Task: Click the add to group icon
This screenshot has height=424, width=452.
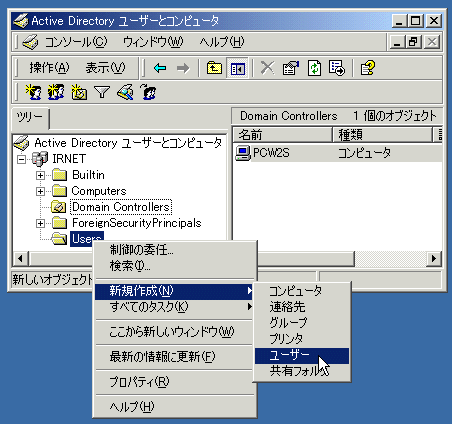Action: (148, 92)
